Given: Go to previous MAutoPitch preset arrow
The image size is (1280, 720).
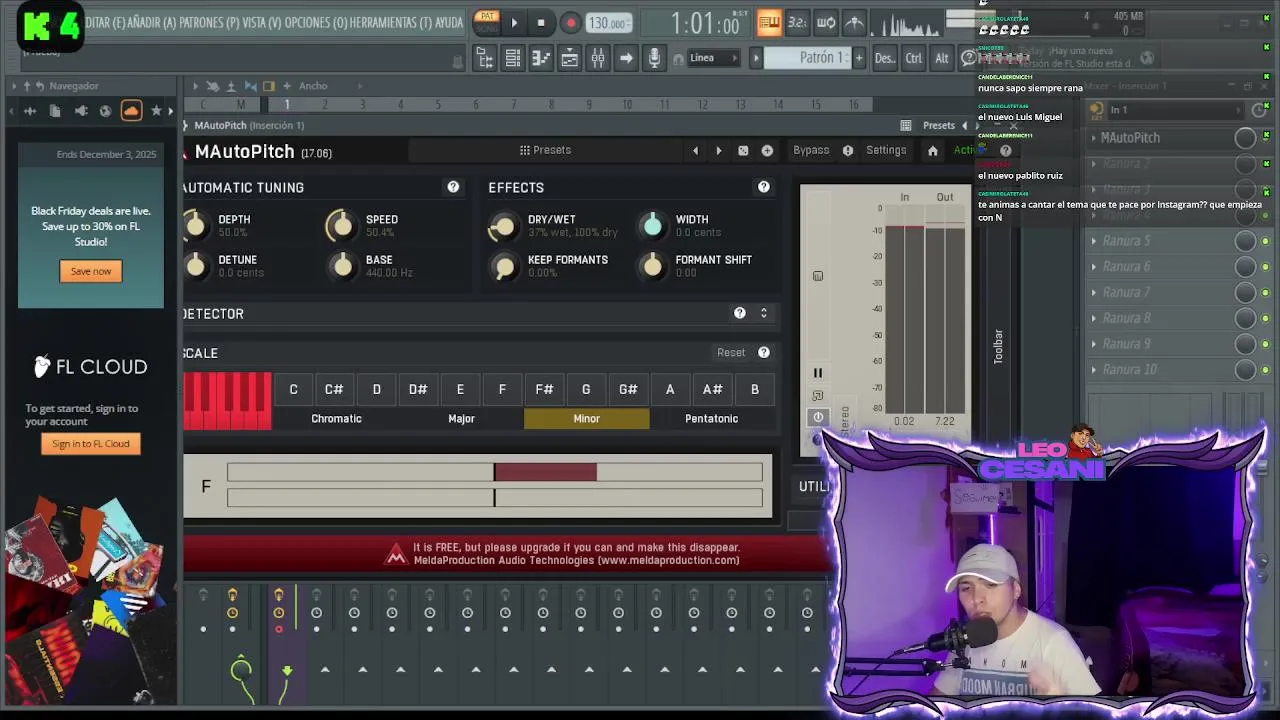Looking at the screenshot, I should [x=696, y=150].
